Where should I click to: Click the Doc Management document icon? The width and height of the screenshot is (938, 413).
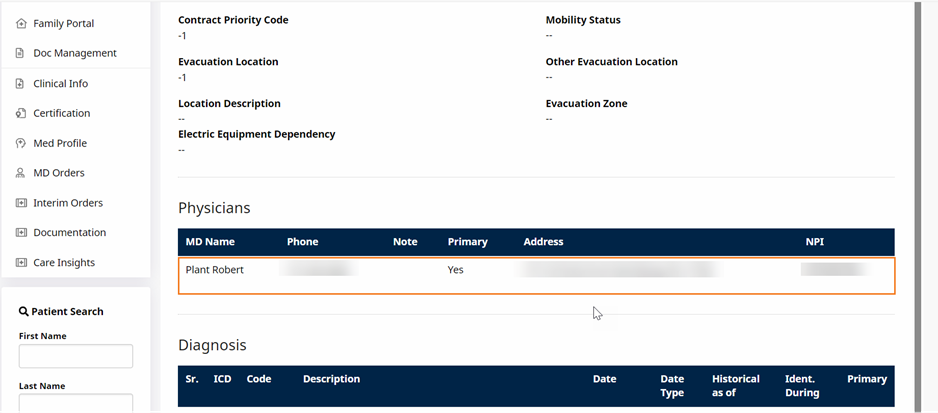point(20,53)
